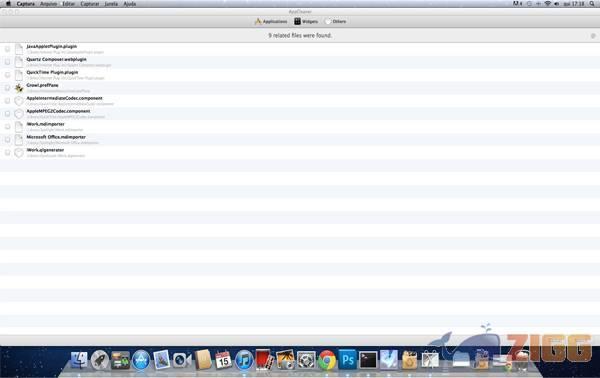Open Spotlight search in menu bar
Screen dimensions: 600x378
coord(592,3)
